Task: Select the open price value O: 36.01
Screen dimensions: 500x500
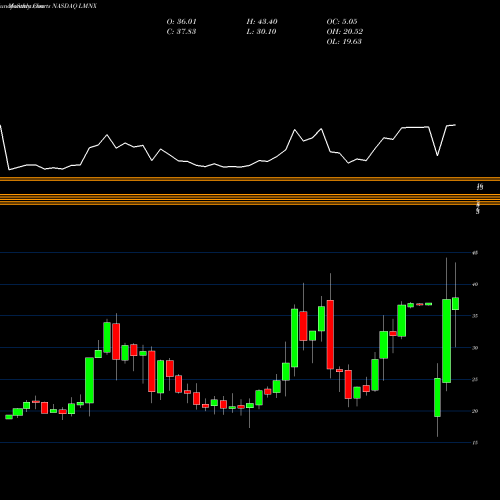Action: tap(182, 22)
